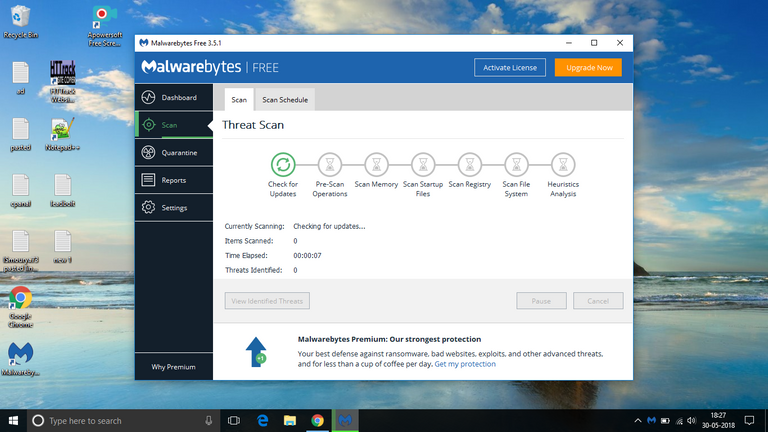Viewport: 768px width, 432px height.
Task: Click the Scan Registry hourglass icon
Action: point(470,165)
